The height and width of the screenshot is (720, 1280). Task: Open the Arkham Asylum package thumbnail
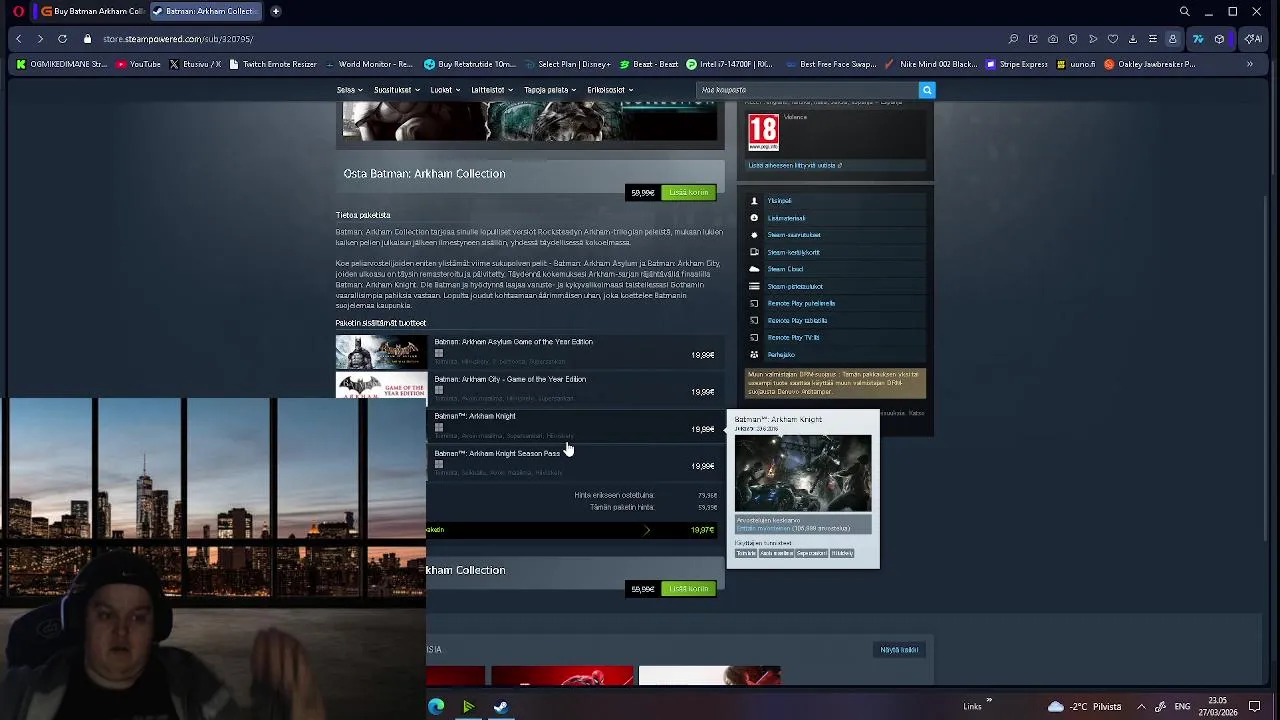click(x=381, y=352)
